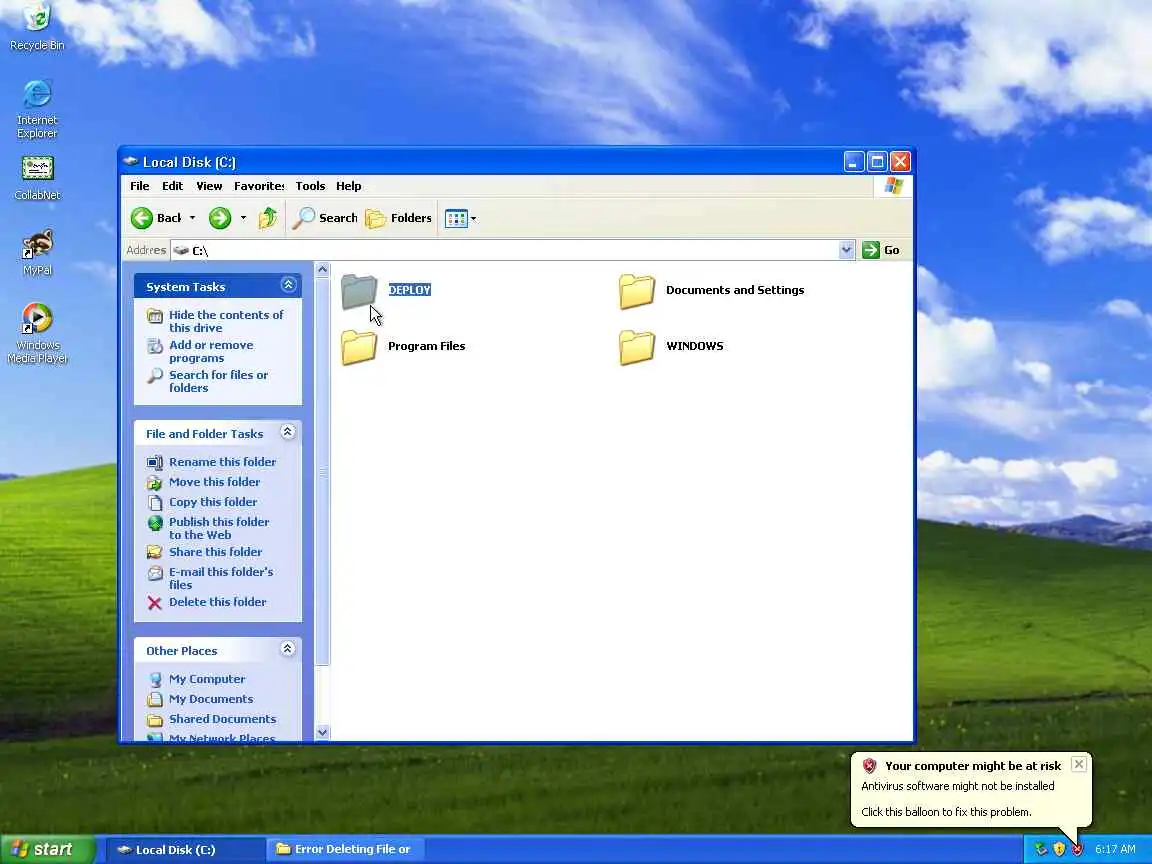Click Delete this folder
This screenshot has width=1152, height=864.
(x=217, y=602)
